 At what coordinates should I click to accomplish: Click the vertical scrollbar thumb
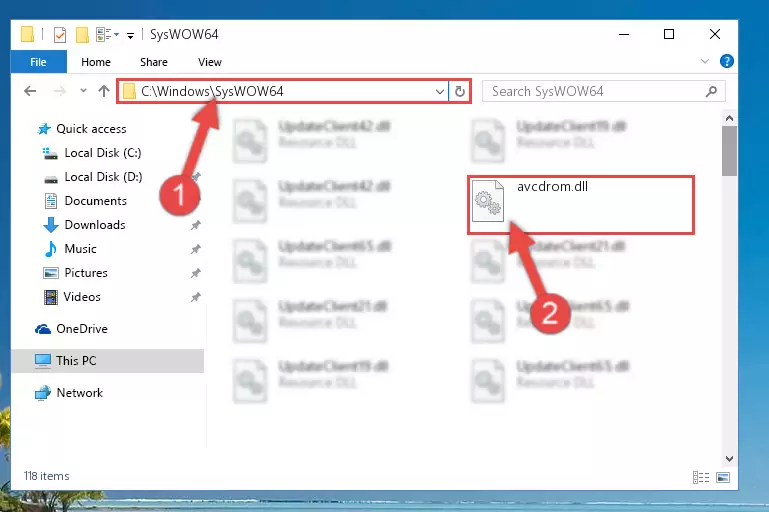(729, 151)
